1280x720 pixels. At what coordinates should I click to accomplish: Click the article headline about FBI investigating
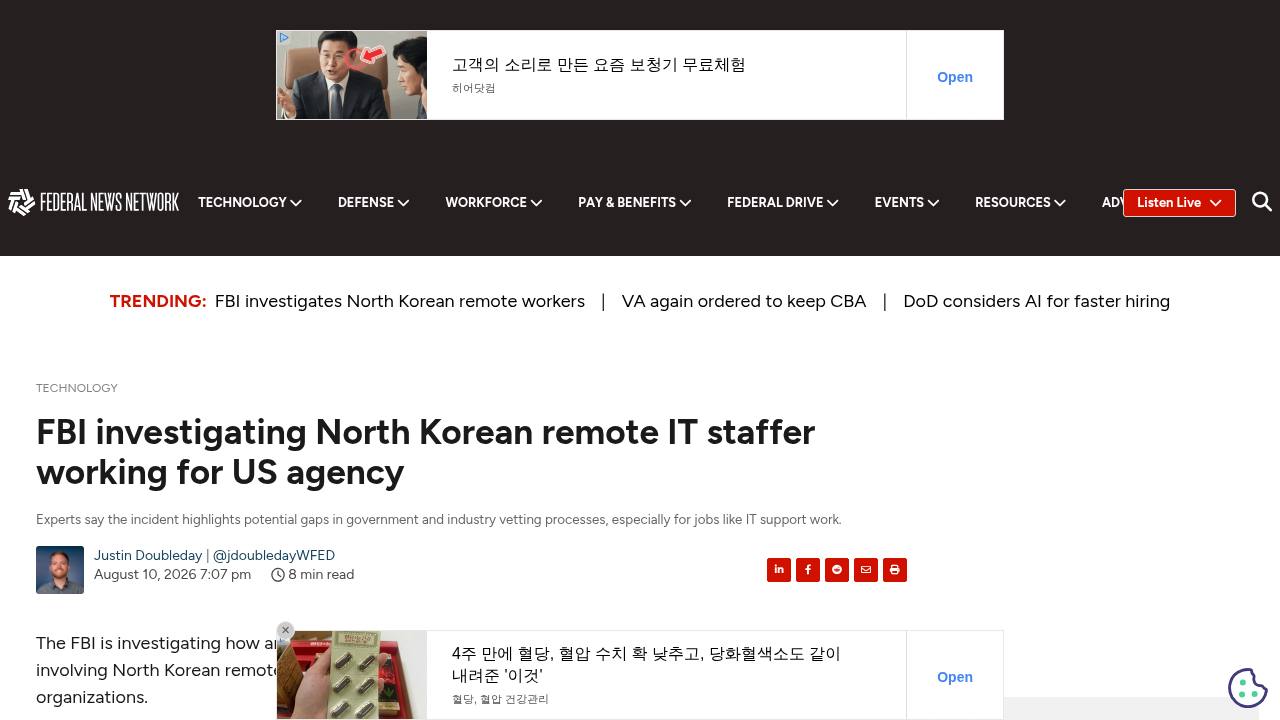(x=426, y=452)
